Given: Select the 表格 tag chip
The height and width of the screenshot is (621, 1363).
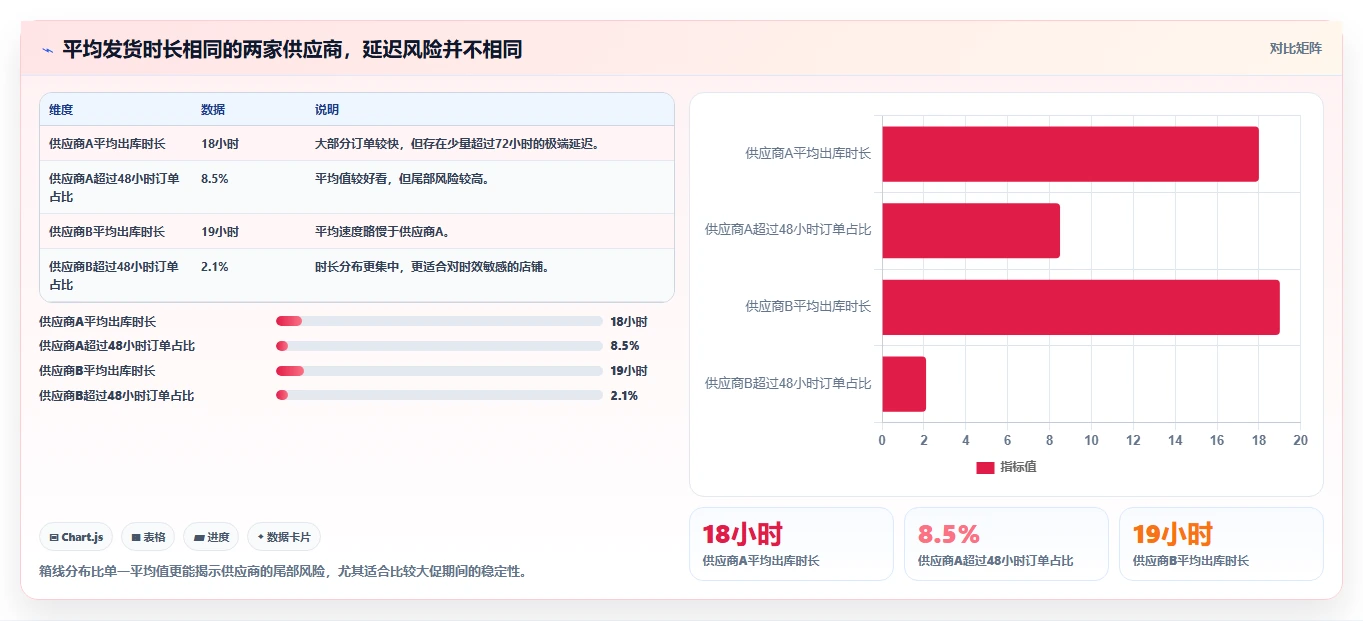Looking at the screenshot, I should click(148, 537).
